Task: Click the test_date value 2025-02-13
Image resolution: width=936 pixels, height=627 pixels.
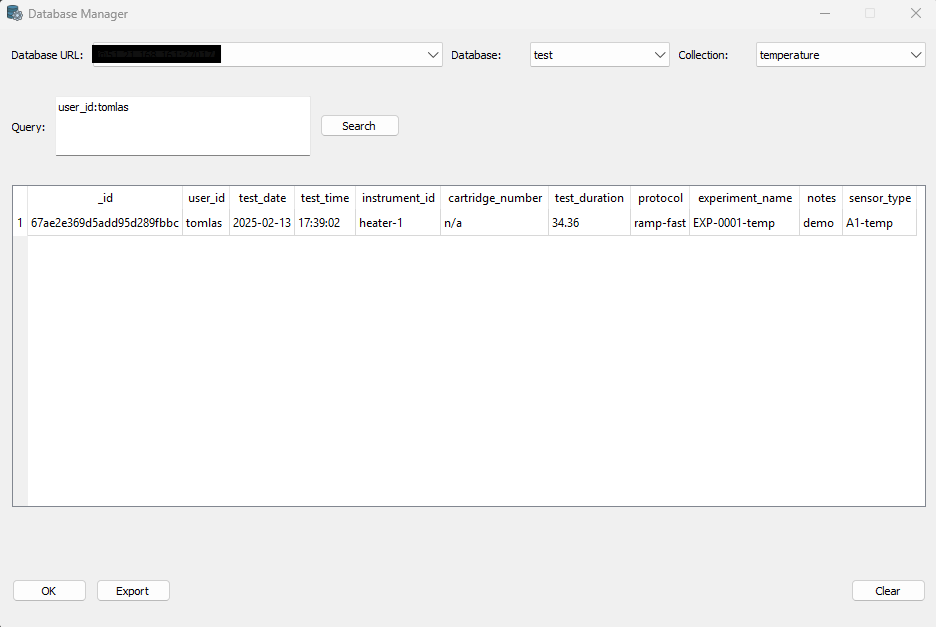Action: [x=262, y=222]
